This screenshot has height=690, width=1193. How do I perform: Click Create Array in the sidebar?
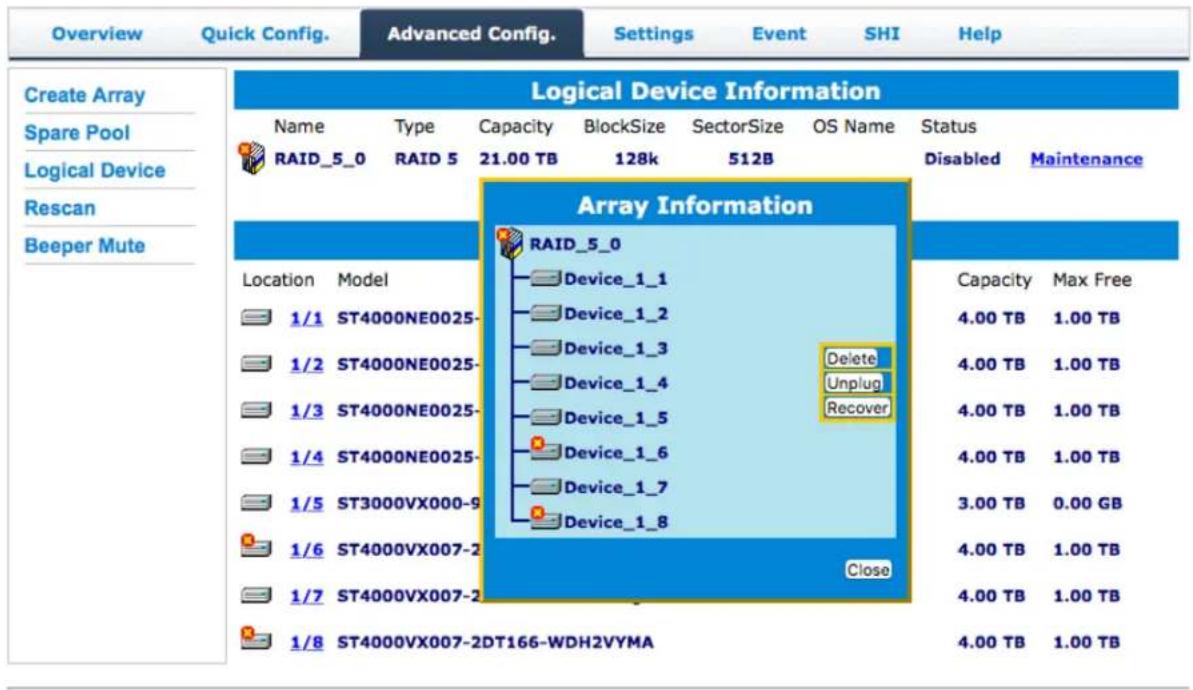84,95
